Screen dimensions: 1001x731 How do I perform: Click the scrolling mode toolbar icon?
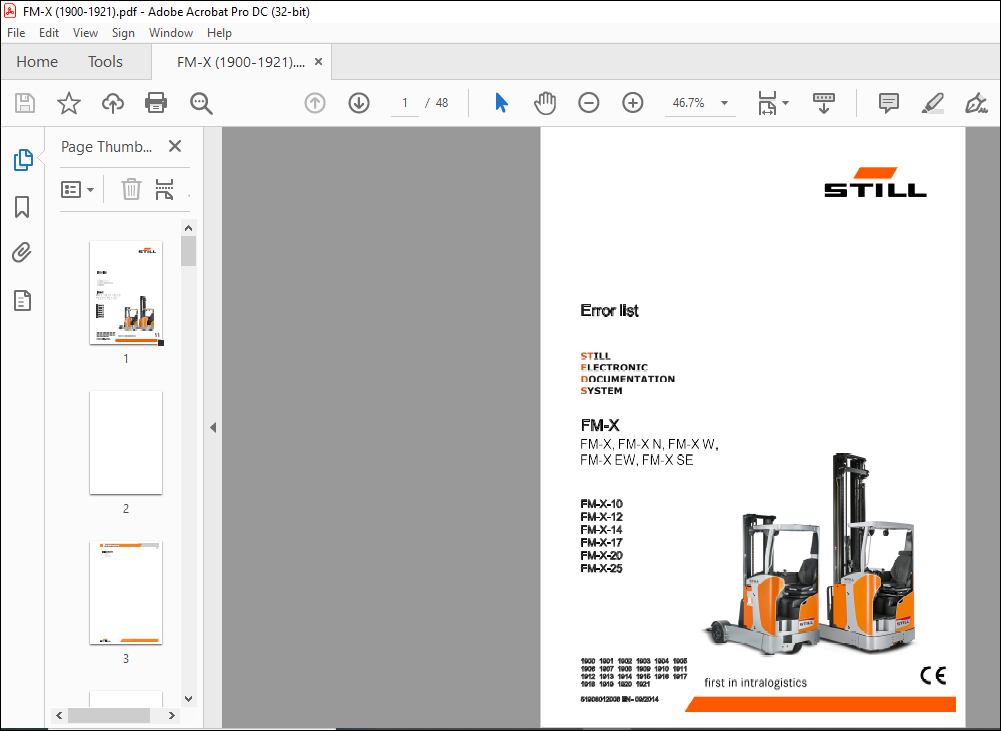tap(824, 103)
